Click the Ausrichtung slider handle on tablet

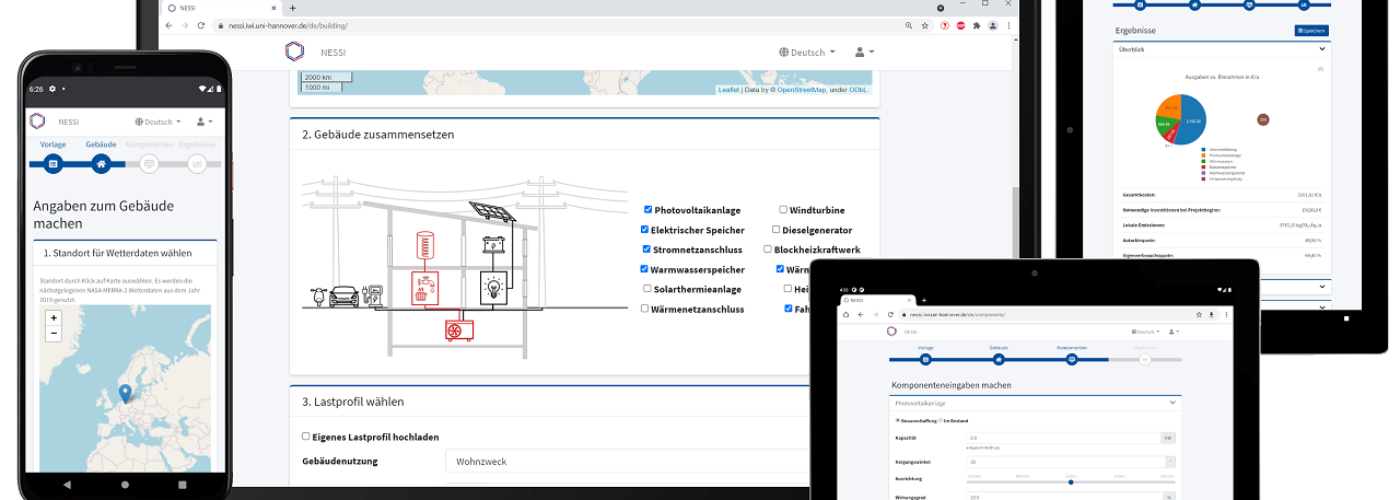coord(1070,481)
